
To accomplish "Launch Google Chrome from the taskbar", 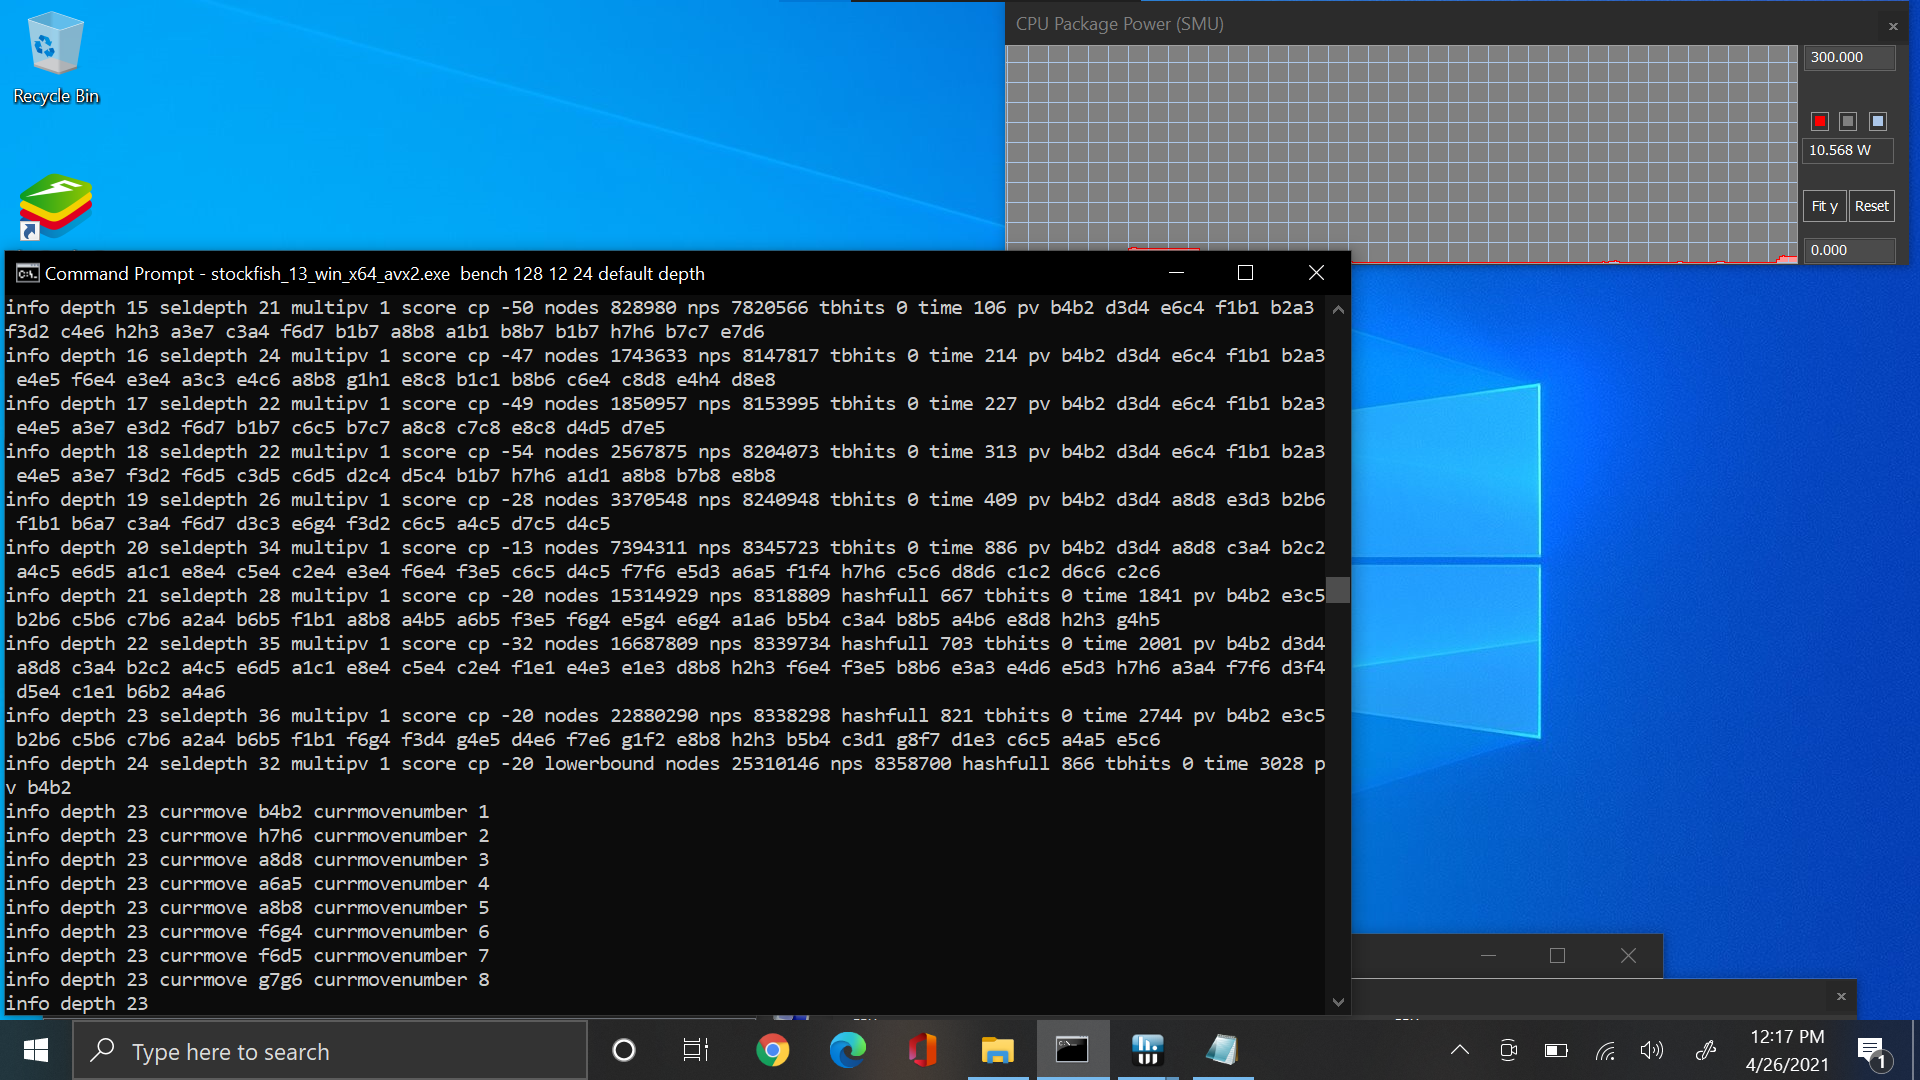I will point(772,1050).
